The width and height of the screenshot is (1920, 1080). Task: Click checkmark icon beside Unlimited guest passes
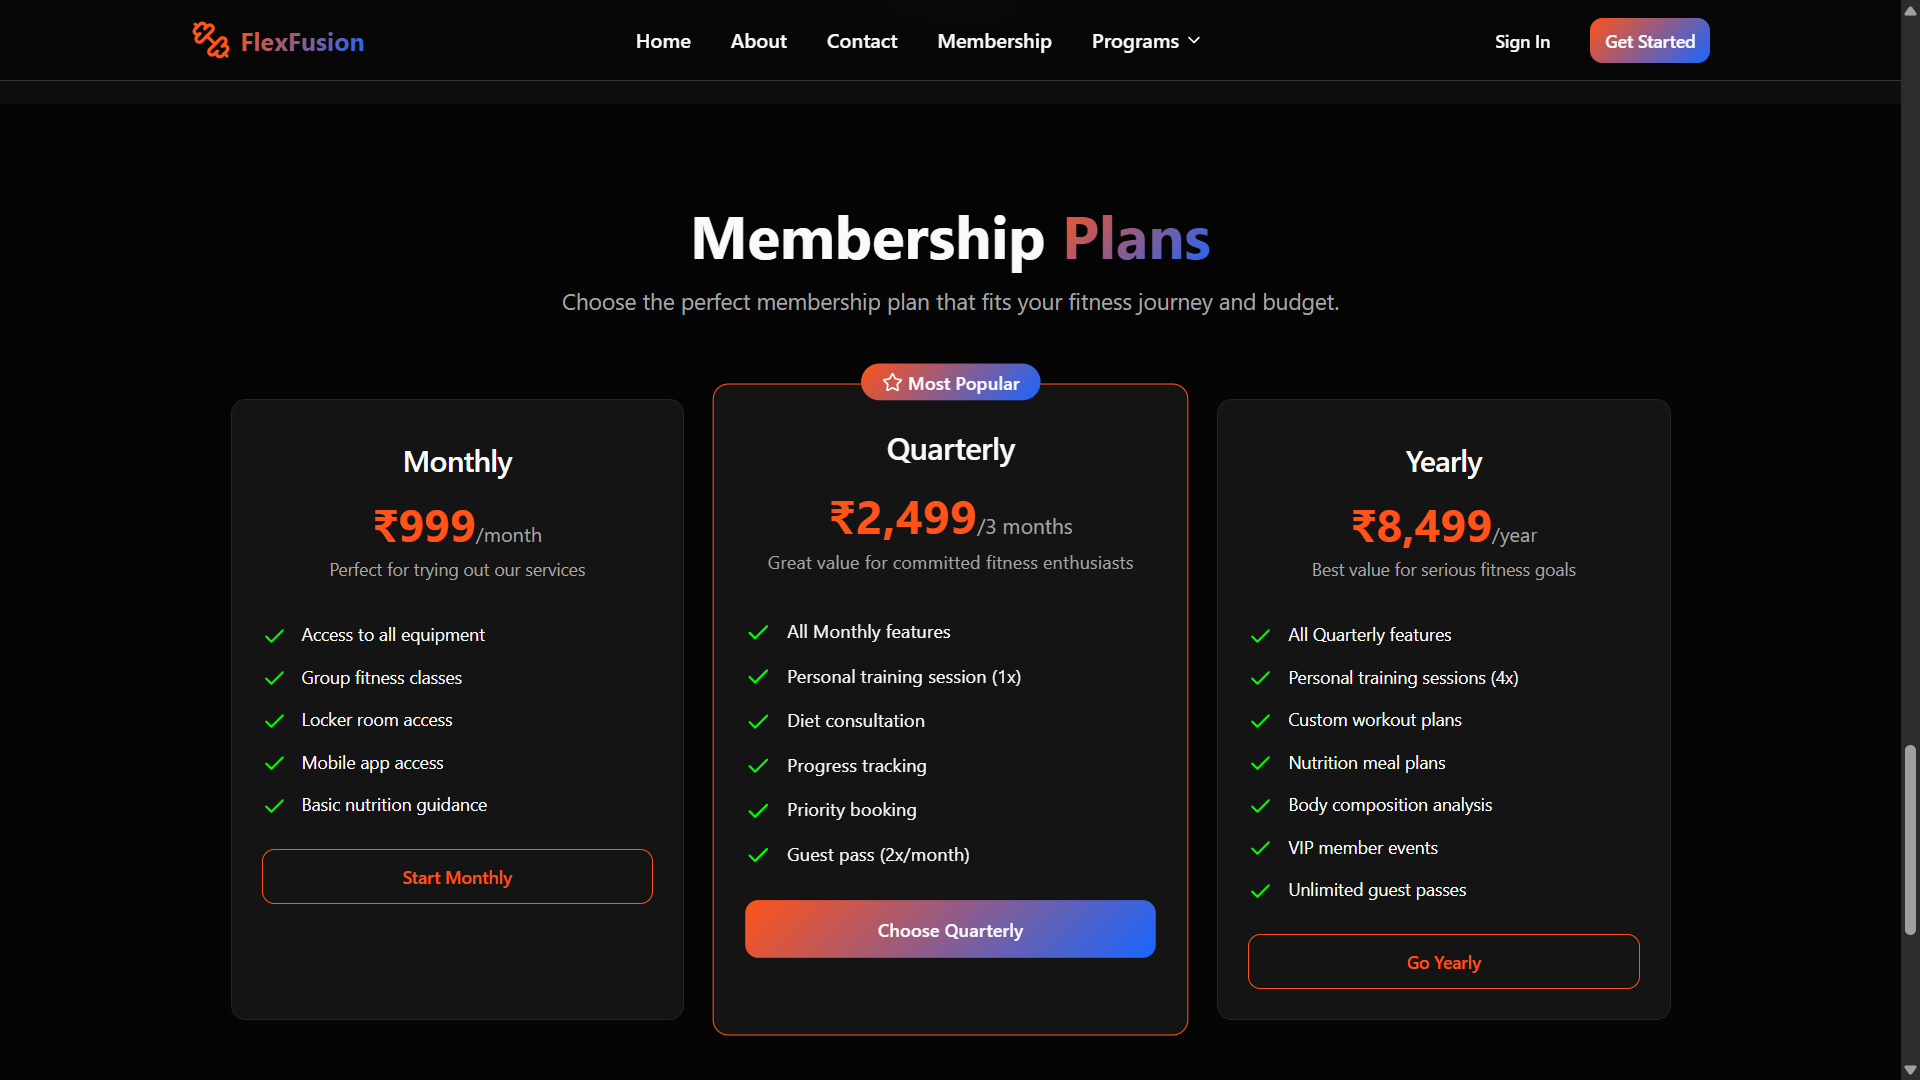click(1261, 891)
